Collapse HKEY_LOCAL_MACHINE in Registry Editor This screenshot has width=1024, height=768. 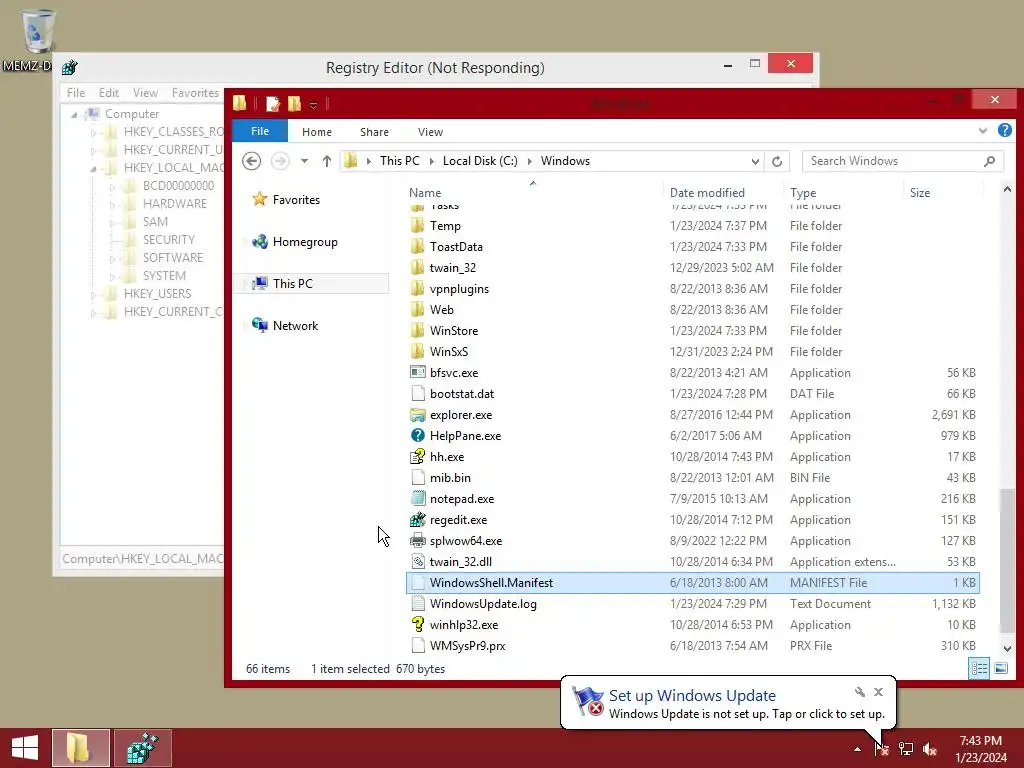tap(93, 168)
